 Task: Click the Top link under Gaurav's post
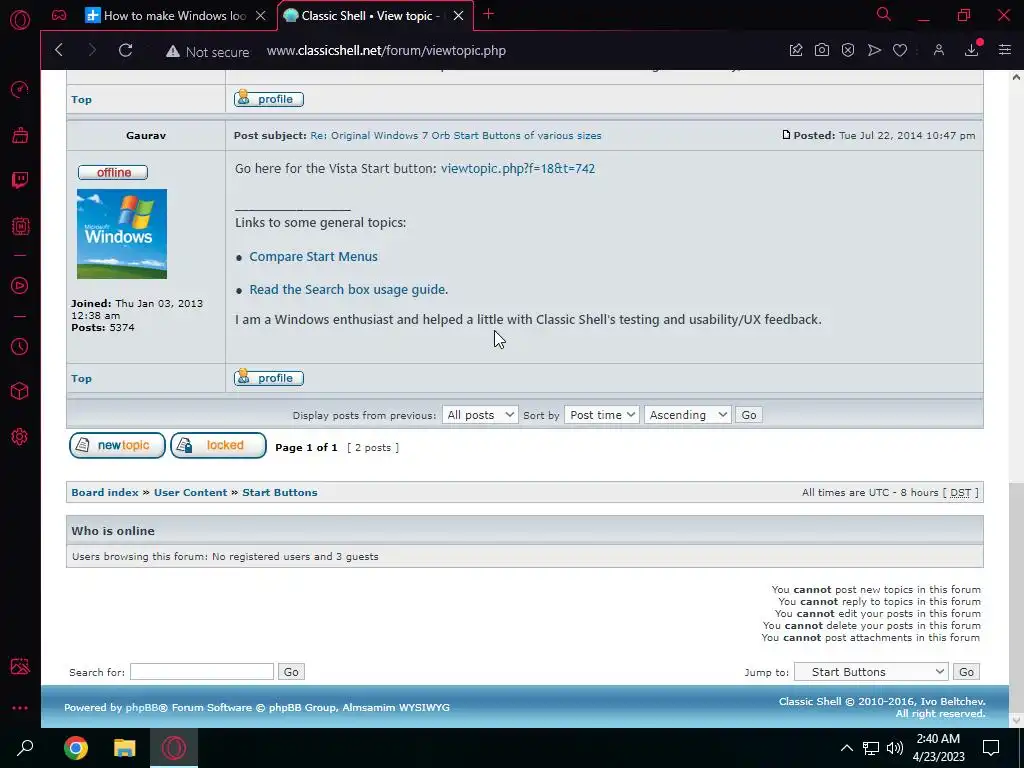(x=82, y=379)
